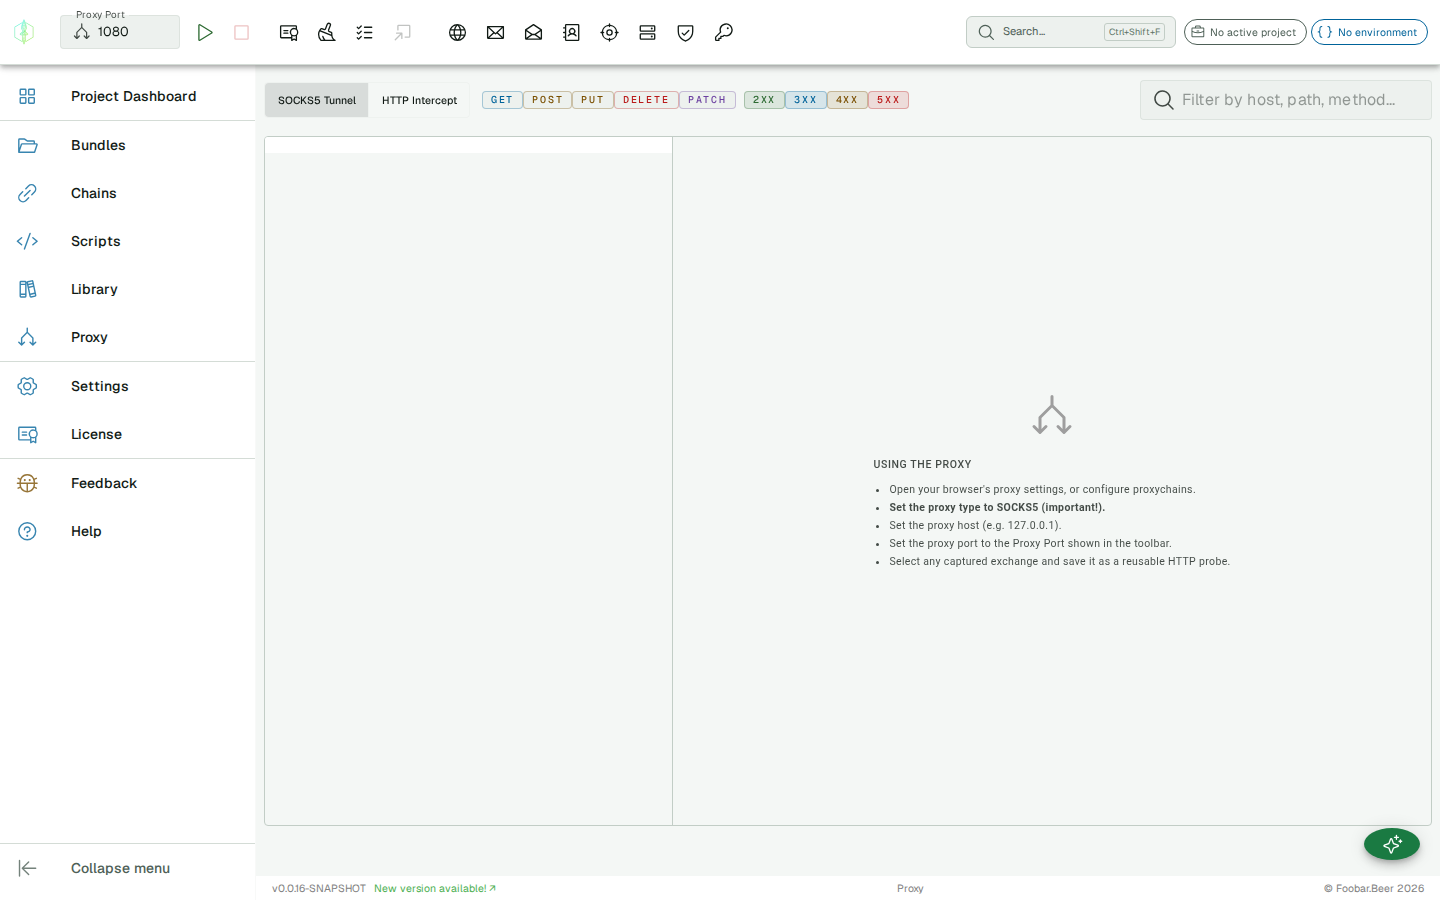Click the opened envelope icon
This screenshot has height=900, width=1440.
coord(533,33)
